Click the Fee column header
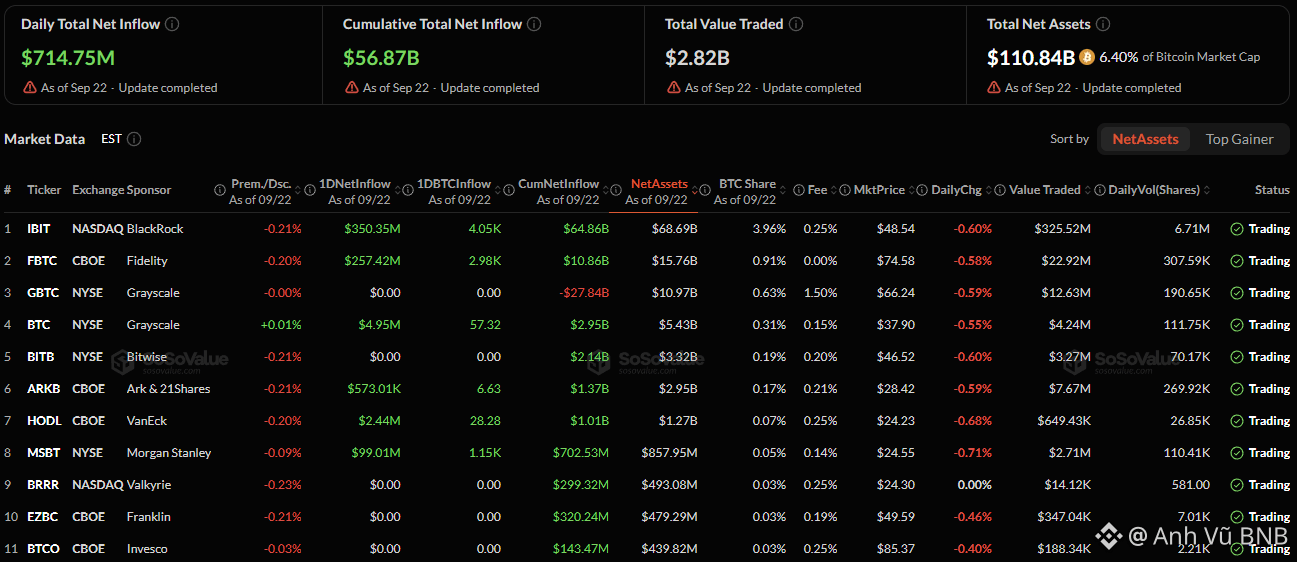Image resolution: width=1297 pixels, height=562 pixels. [817, 190]
